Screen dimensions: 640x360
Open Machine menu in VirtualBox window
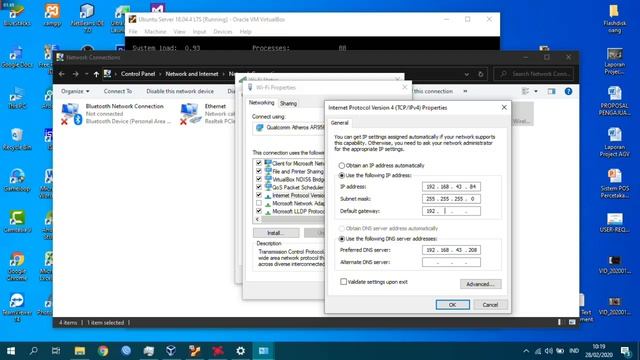[x=155, y=31]
